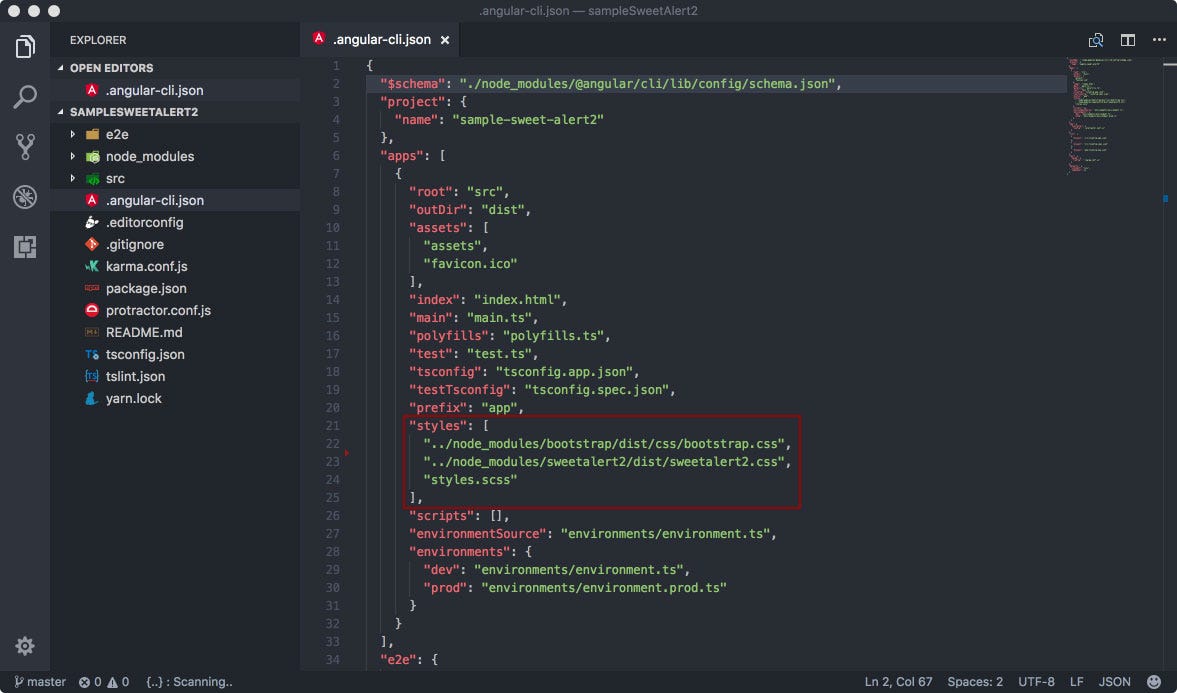The width and height of the screenshot is (1177, 693).
Task: Open the yarn.lock file
Action: [175, 399]
